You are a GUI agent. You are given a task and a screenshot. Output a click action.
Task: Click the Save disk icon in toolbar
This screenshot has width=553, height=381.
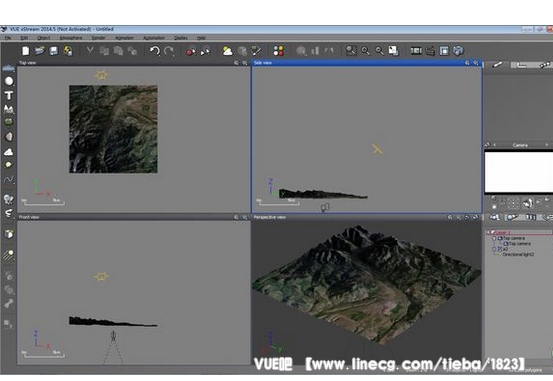point(54,51)
